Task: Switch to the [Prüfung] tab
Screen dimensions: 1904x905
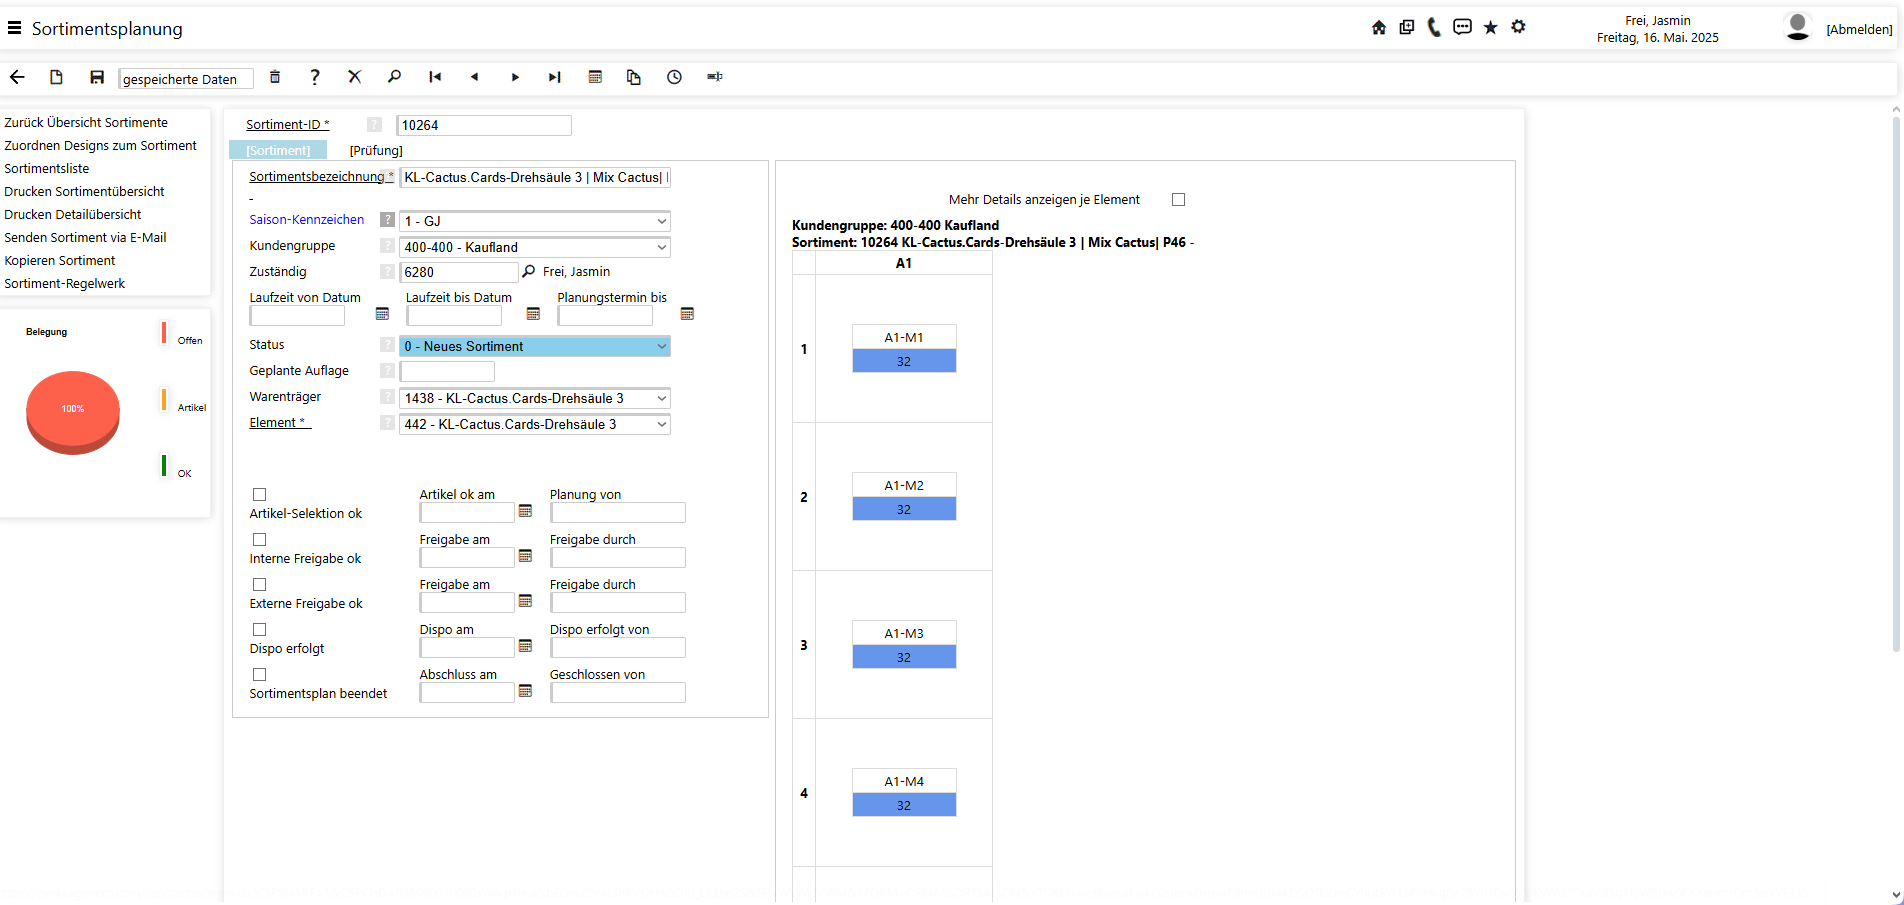Action: click(x=376, y=150)
